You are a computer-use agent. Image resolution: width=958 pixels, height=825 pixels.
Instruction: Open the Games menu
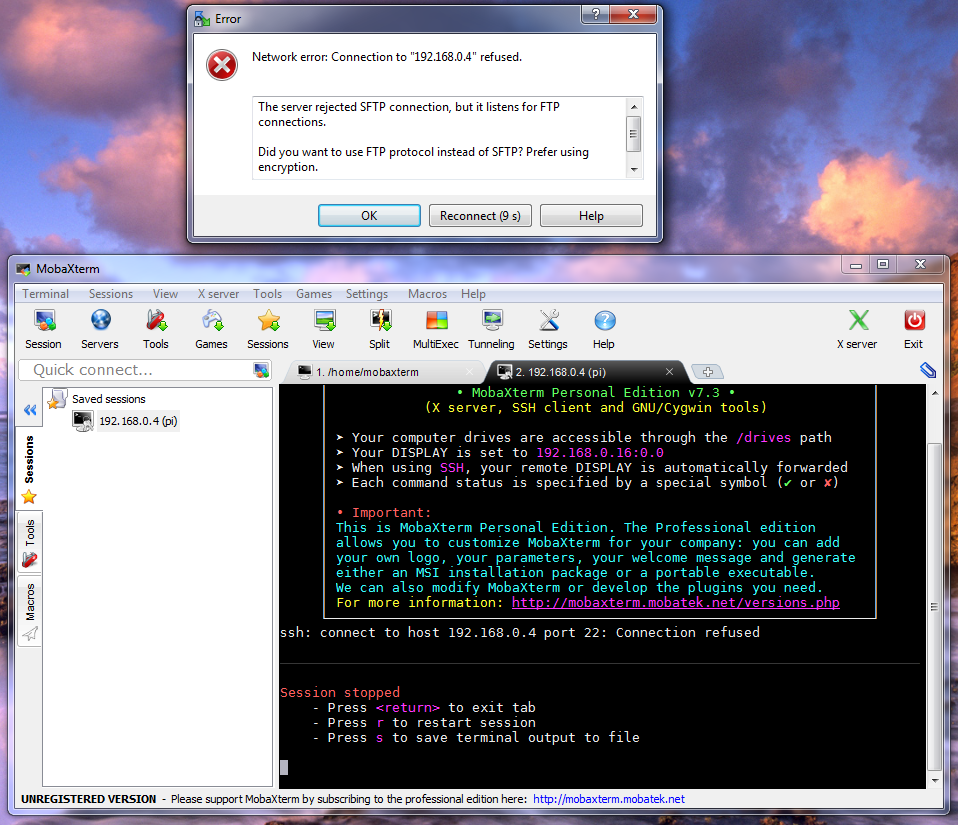(x=314, y=294)
